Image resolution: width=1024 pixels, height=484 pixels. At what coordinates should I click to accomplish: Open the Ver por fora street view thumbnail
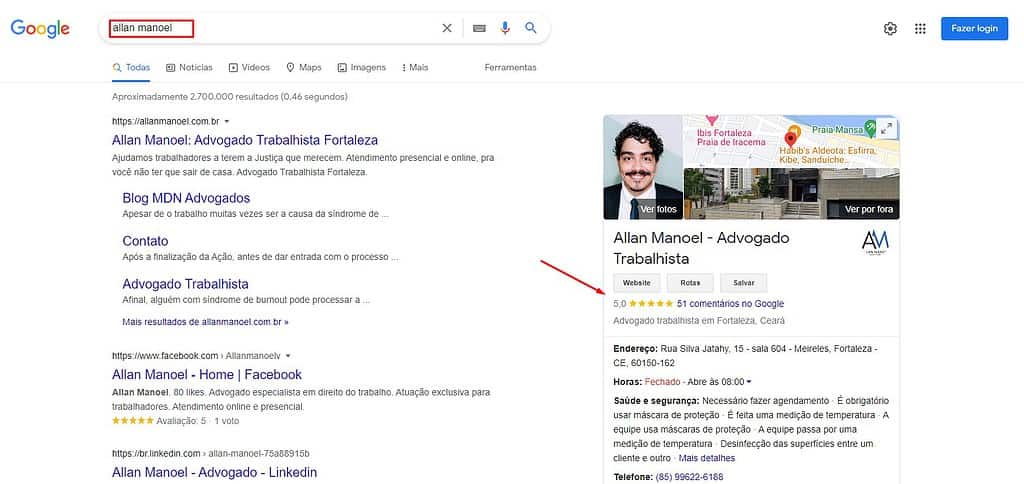click(x=792, y=193)
